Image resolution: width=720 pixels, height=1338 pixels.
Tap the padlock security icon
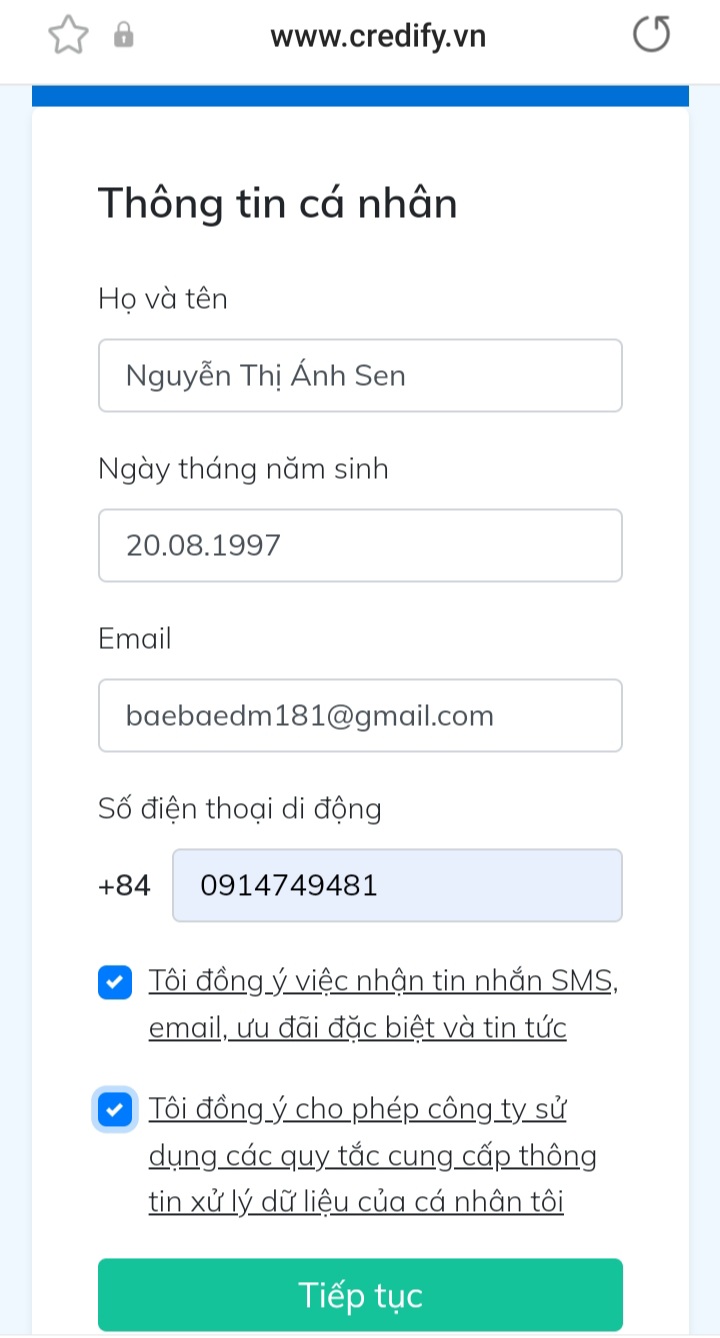[x=124, y=37]
